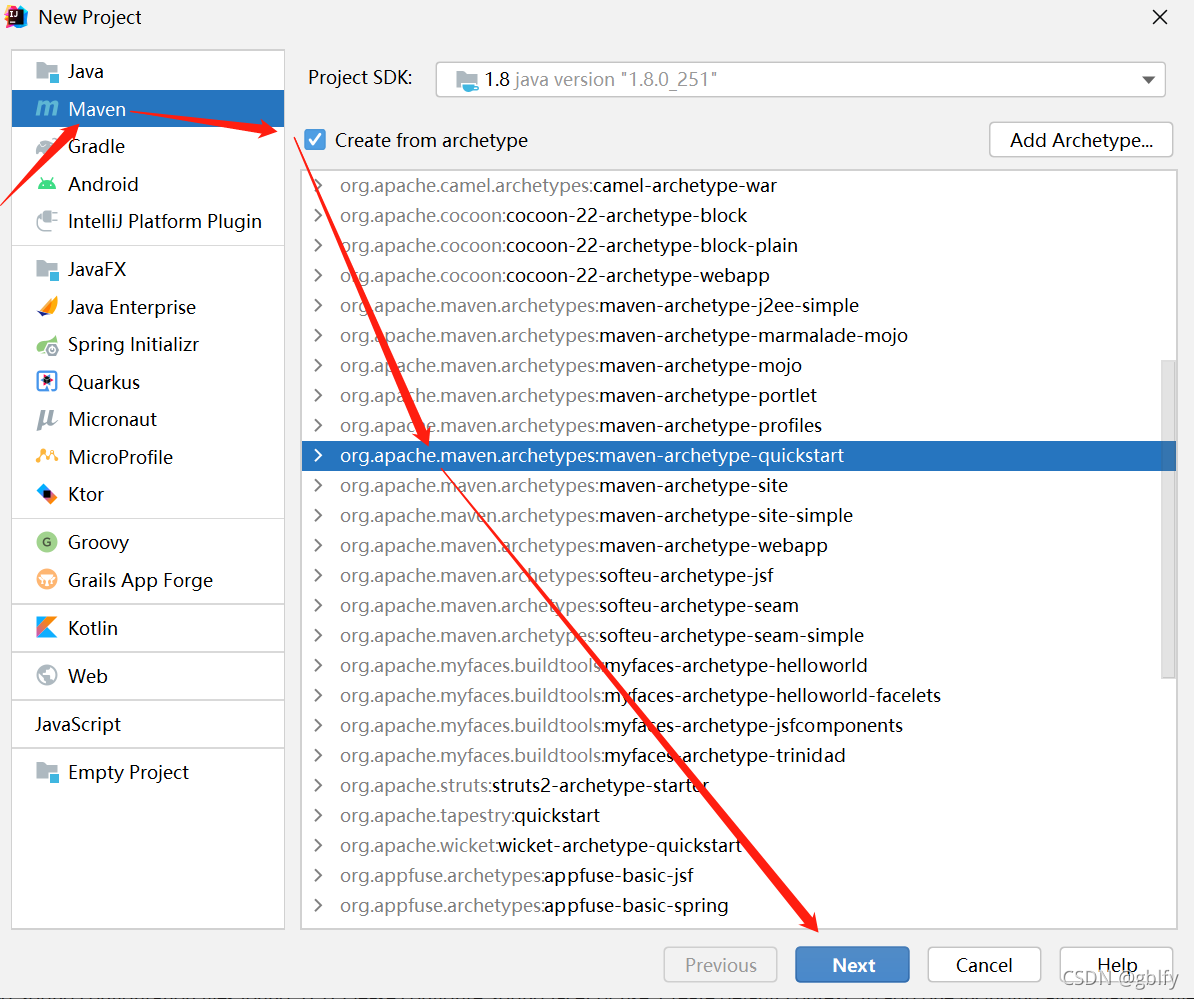Viewport: 1194px width, 999px height.
Task: Select cocoon-22-archetype-block-plain archetype
Action: tap(739, 246)
